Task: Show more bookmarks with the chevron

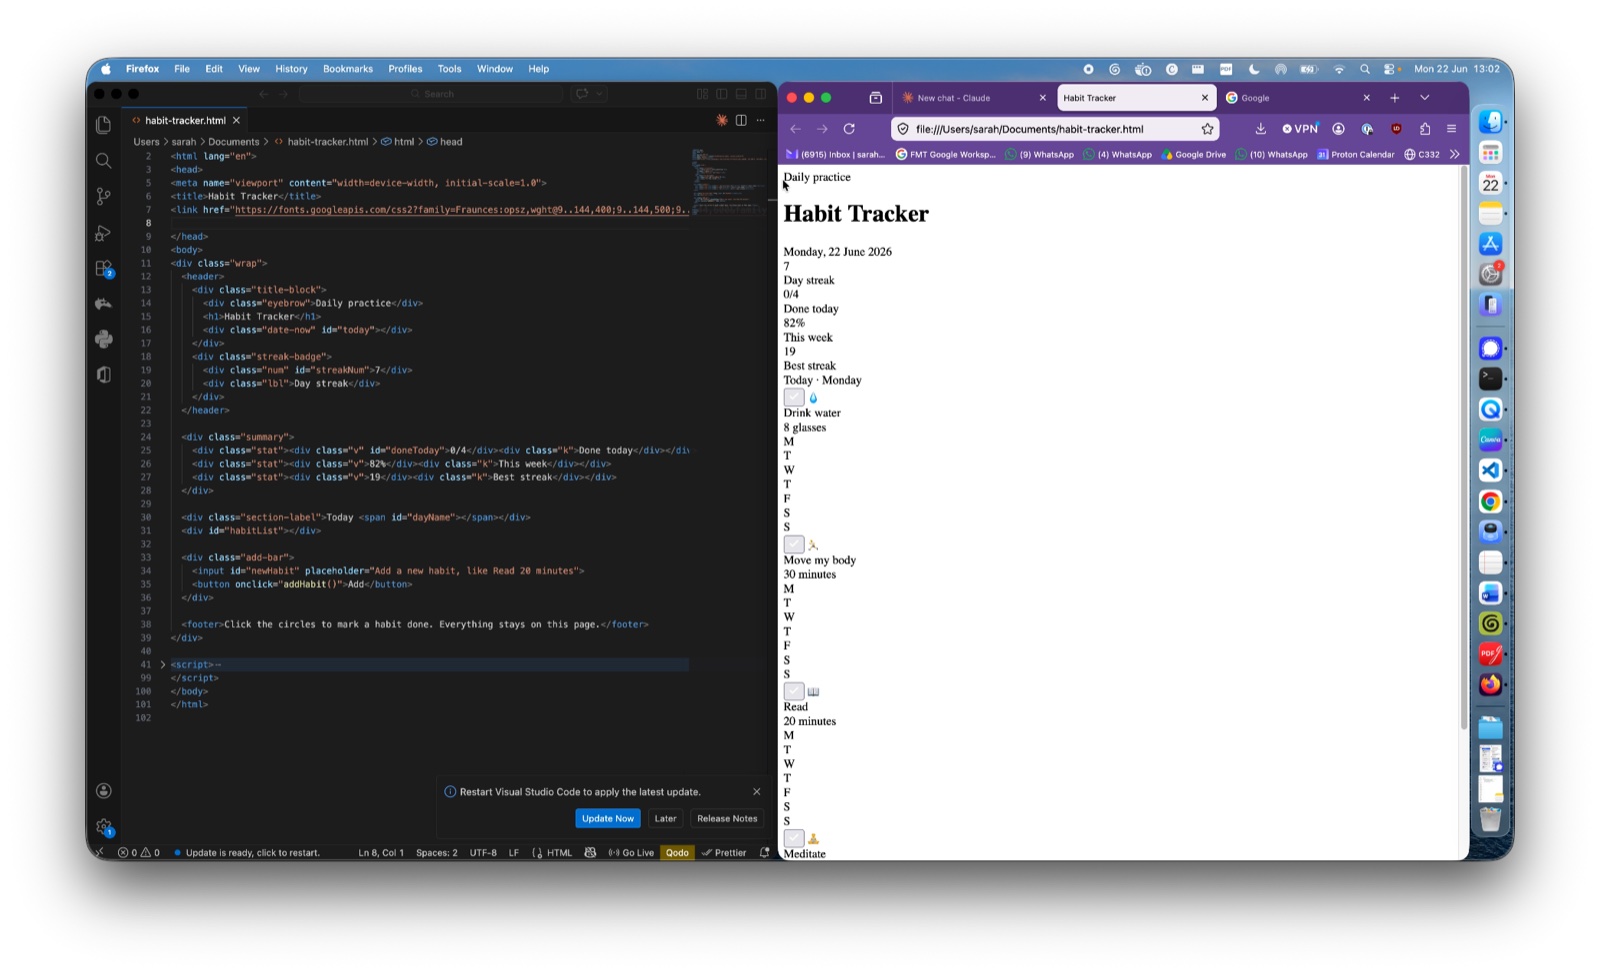Action: pos(1454,154)
